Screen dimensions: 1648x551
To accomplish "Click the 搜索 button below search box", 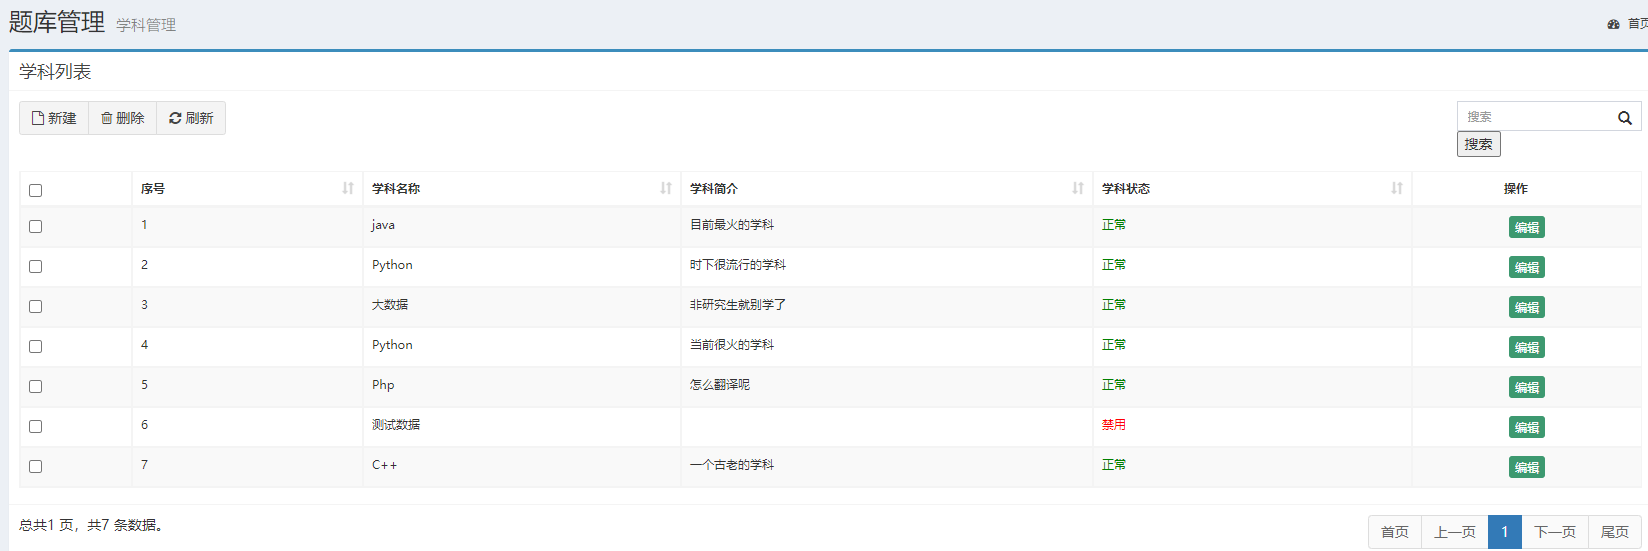I will point(1478,144).
